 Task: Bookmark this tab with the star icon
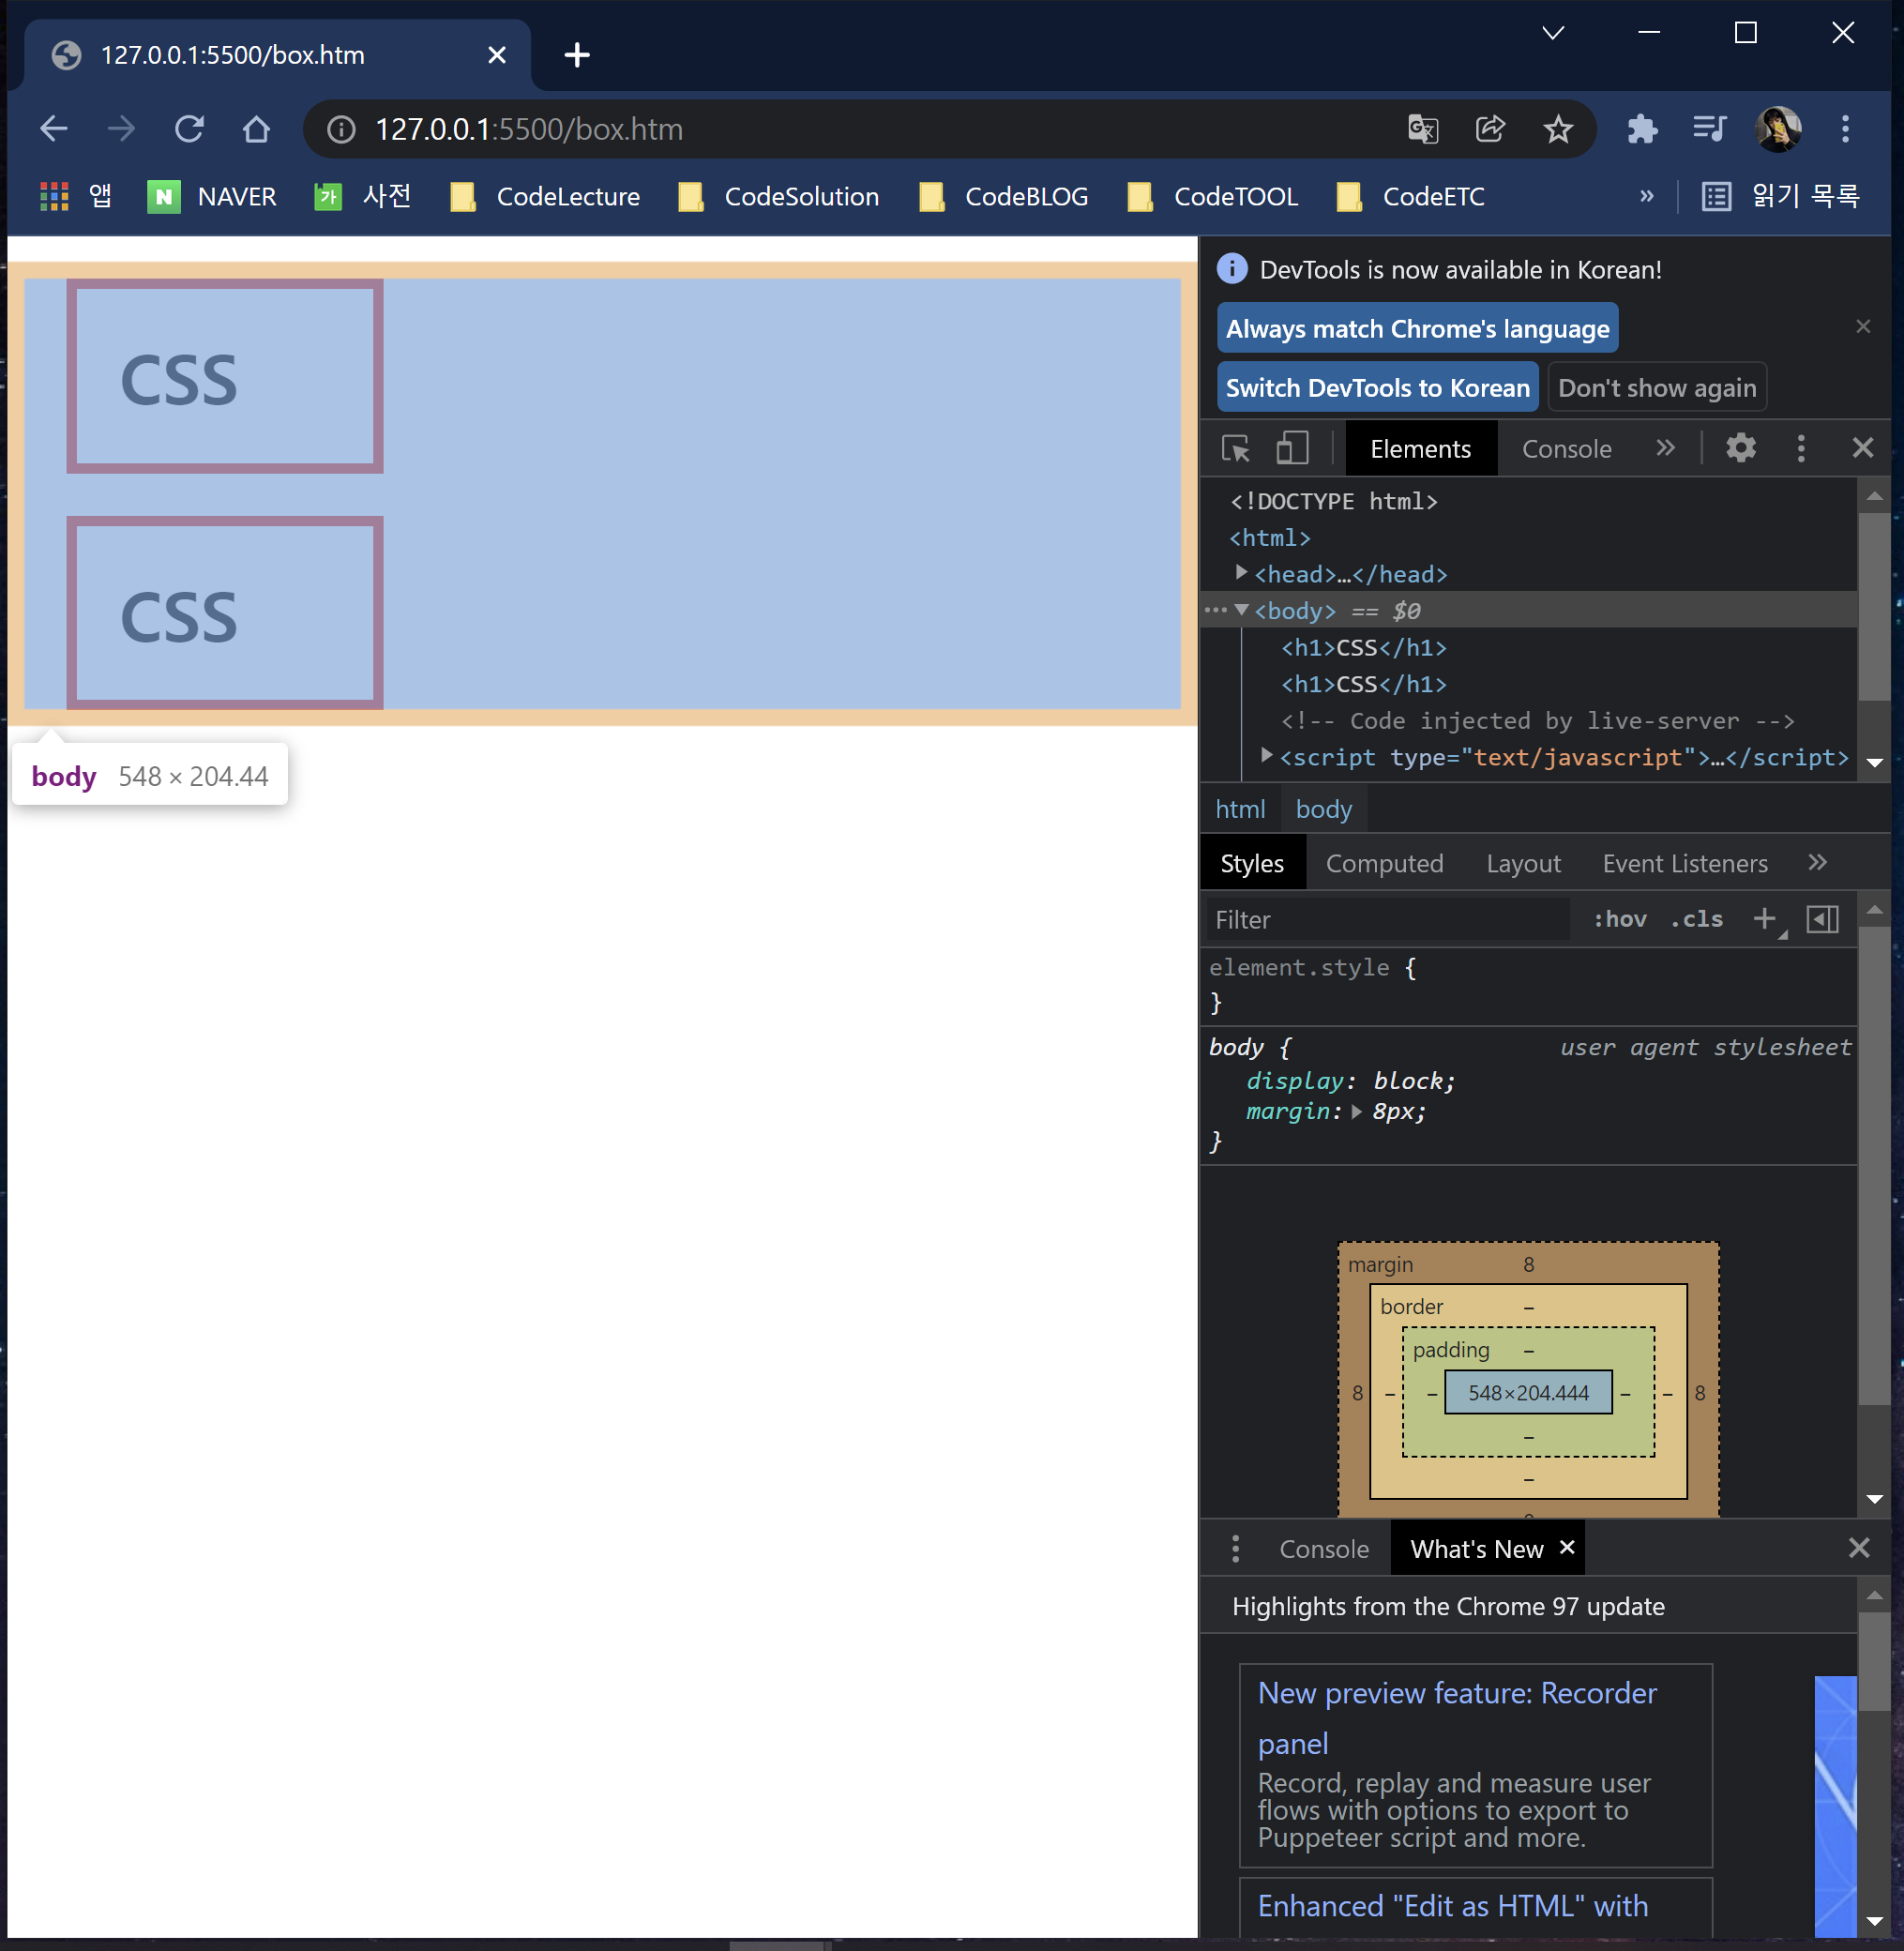click(x=1558, y=129)
